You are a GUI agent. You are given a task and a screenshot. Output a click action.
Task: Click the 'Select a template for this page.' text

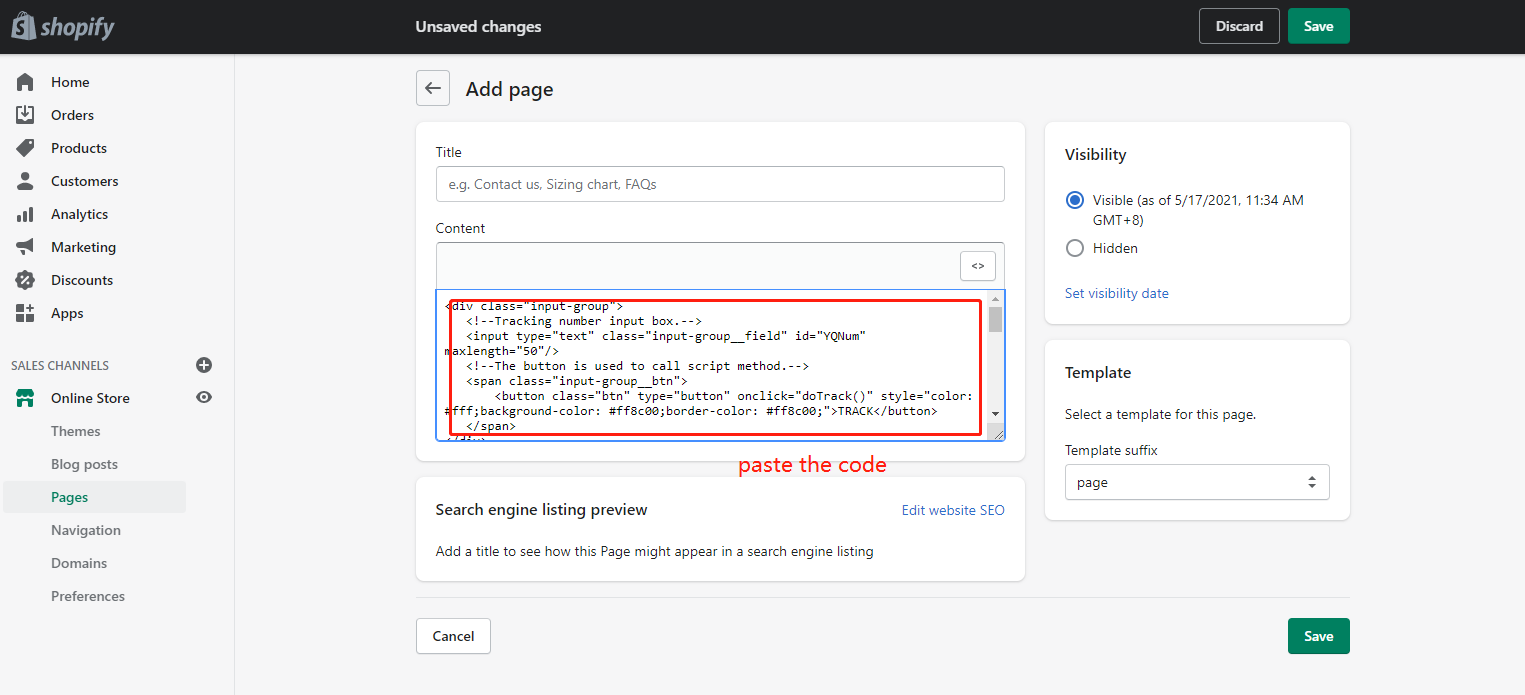[x=1160, y=414]
